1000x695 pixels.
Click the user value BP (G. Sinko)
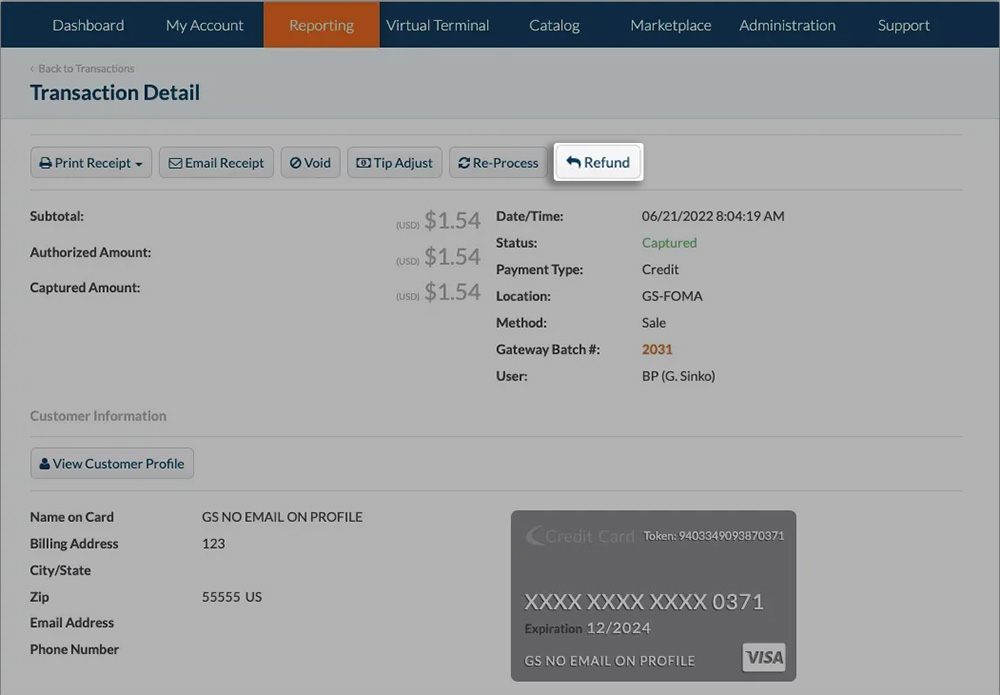679,376
